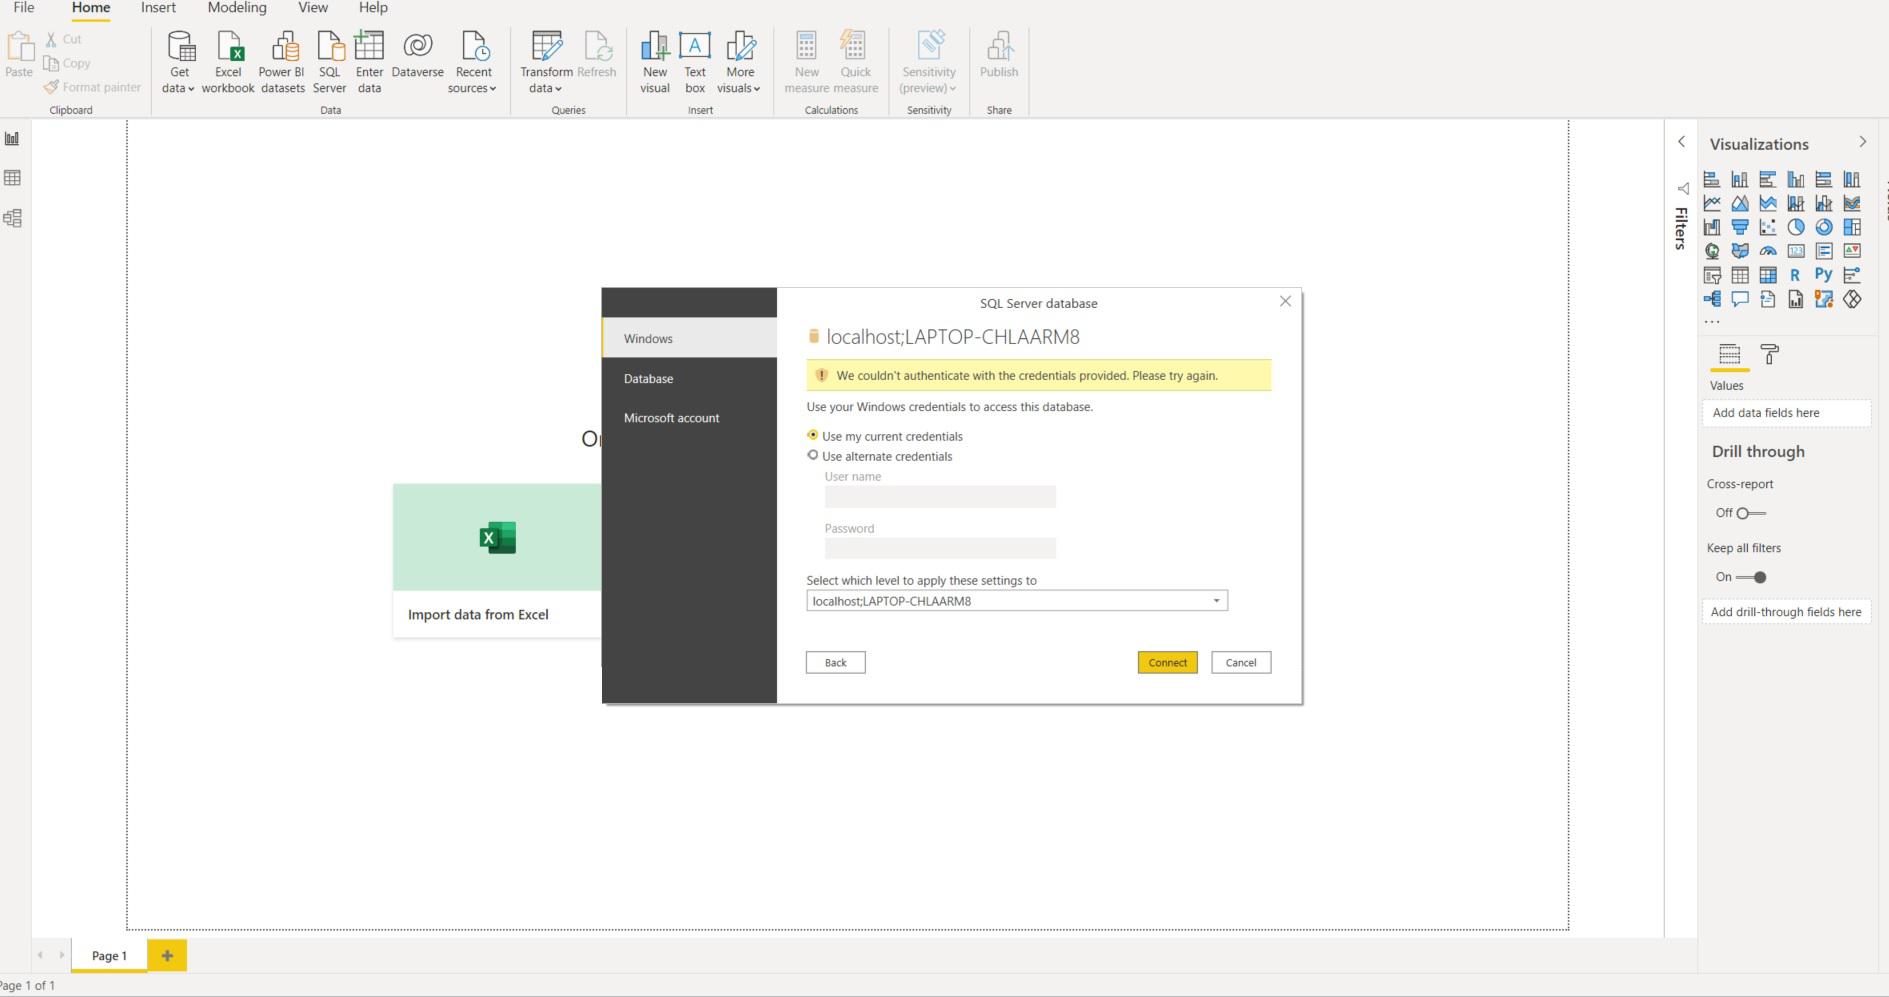1889x997 pixels.
Task: Select the Donut chart visual
Action: click(1824, 227)
